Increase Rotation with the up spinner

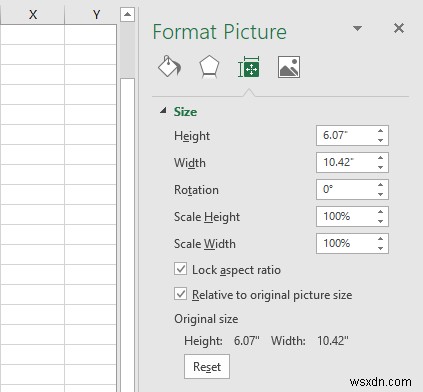[x=380, y=185]
